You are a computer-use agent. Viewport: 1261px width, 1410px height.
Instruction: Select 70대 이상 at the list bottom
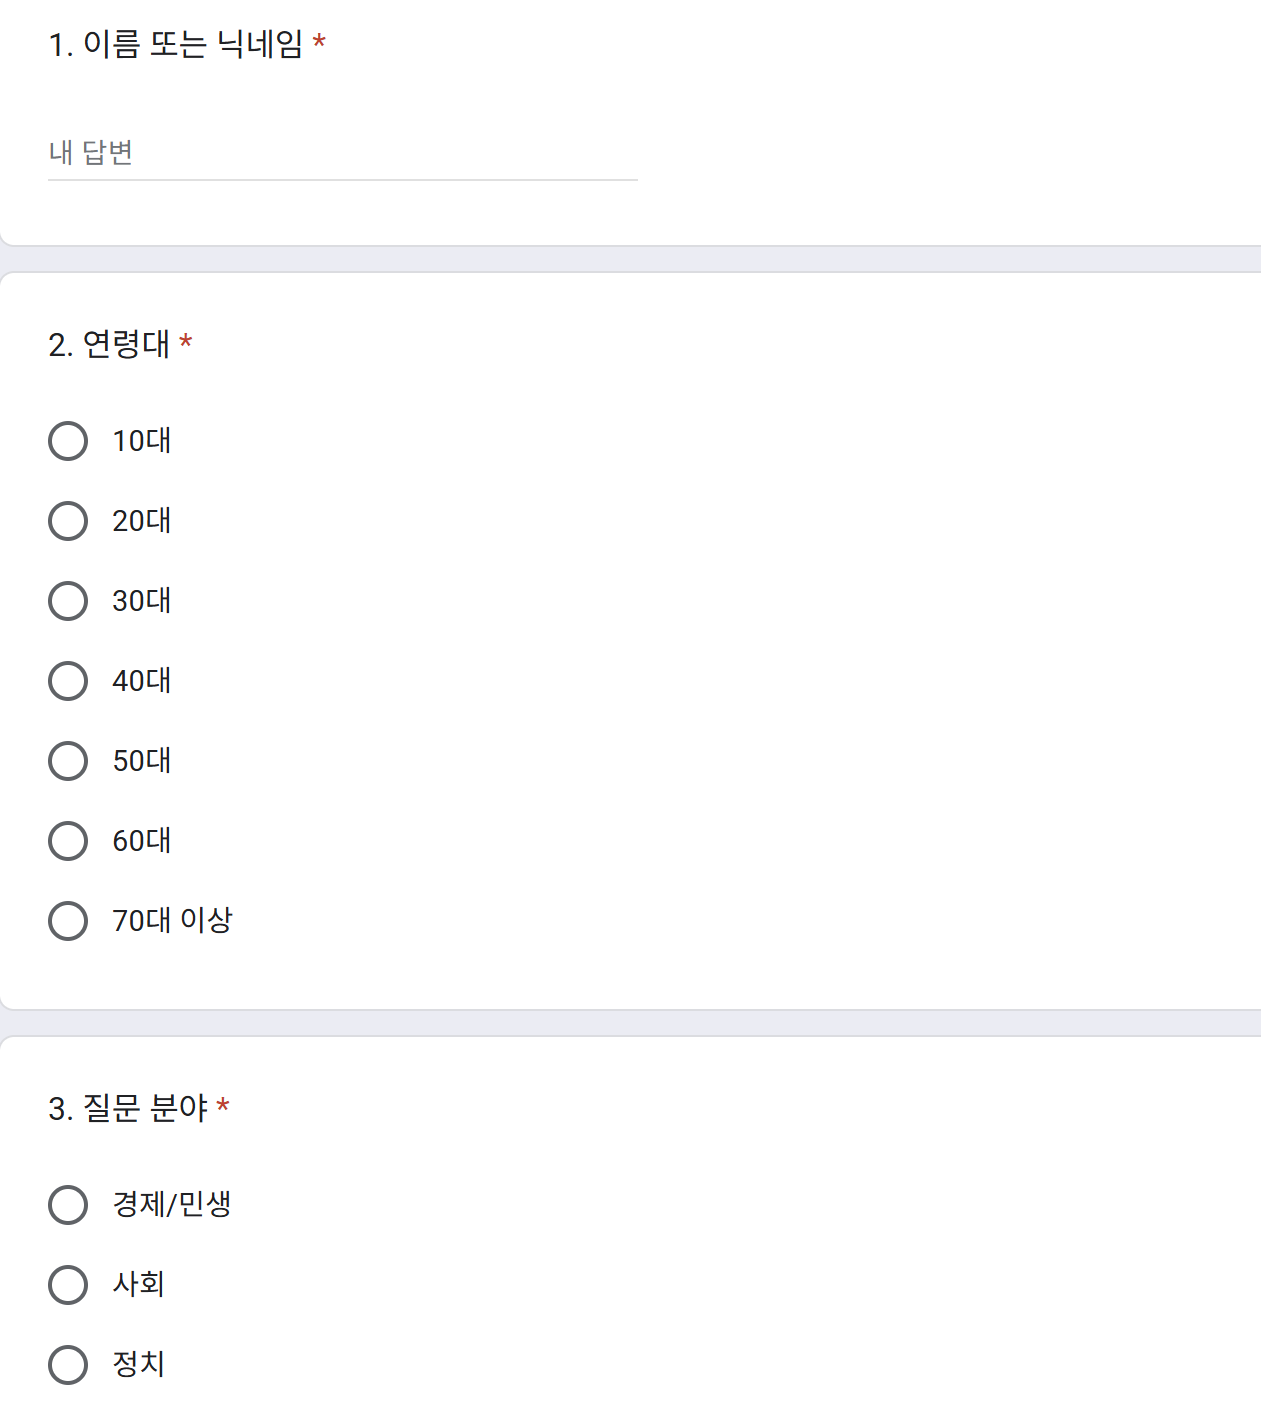coord(68,920)
